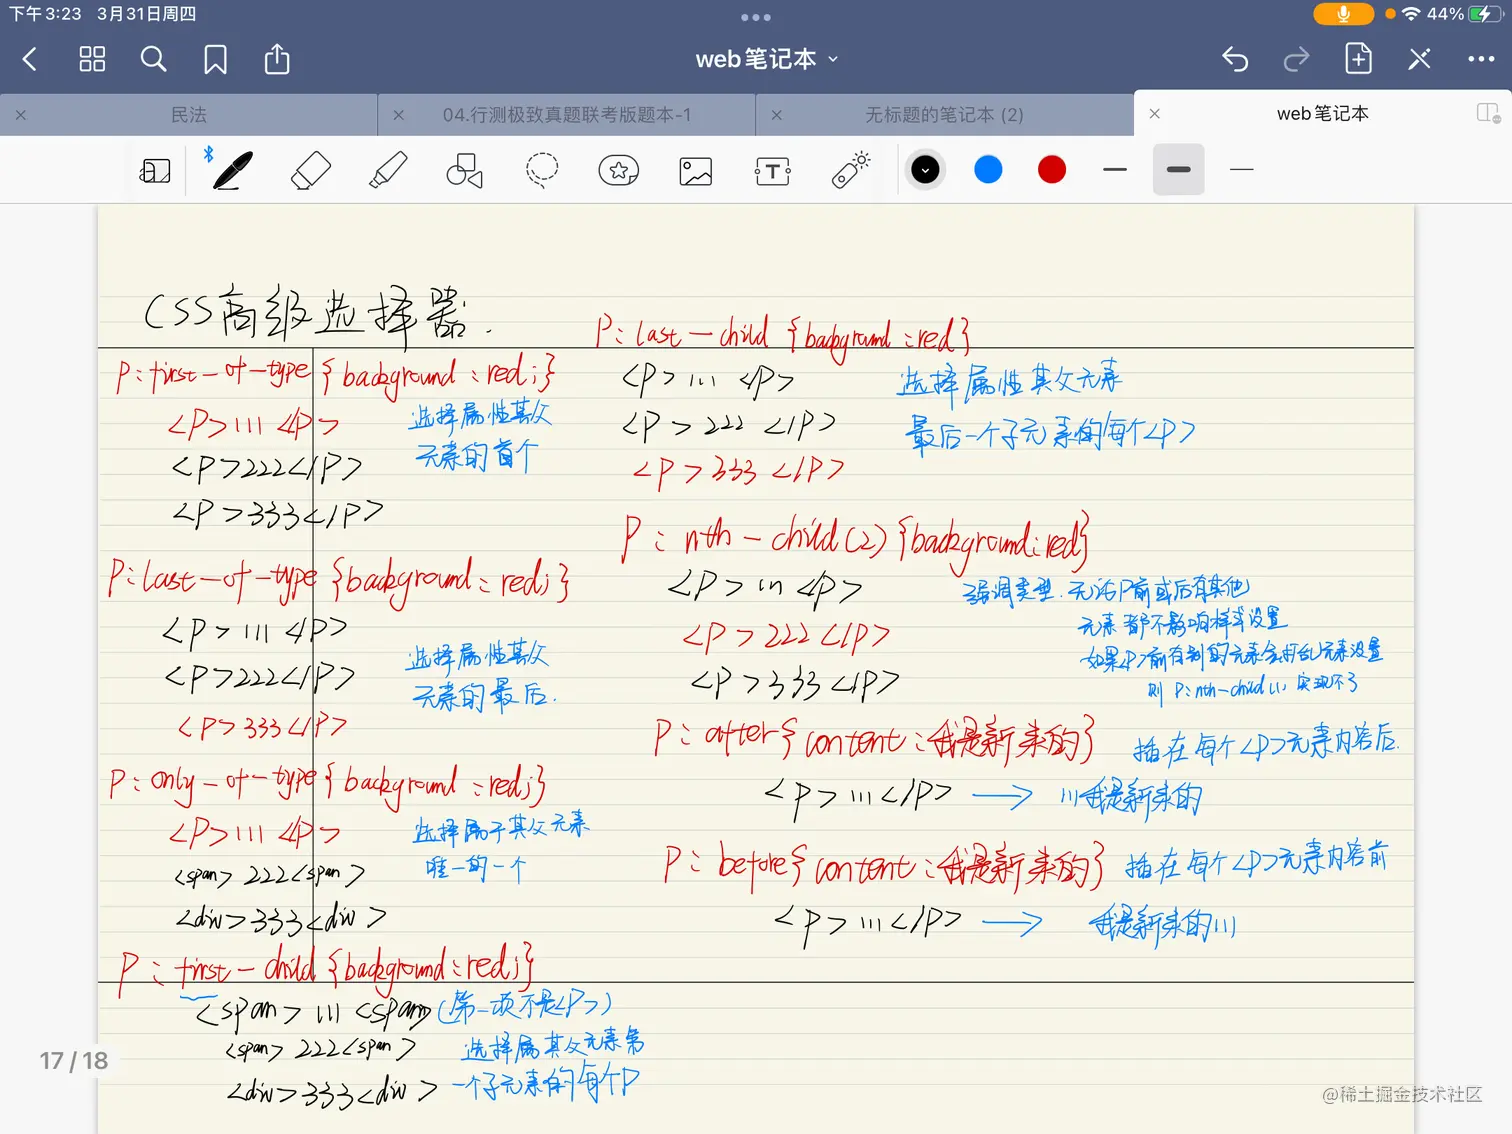The image size is (1512, 1134).
Task: Select the Laser pointer tool
Action: [851, 171]
